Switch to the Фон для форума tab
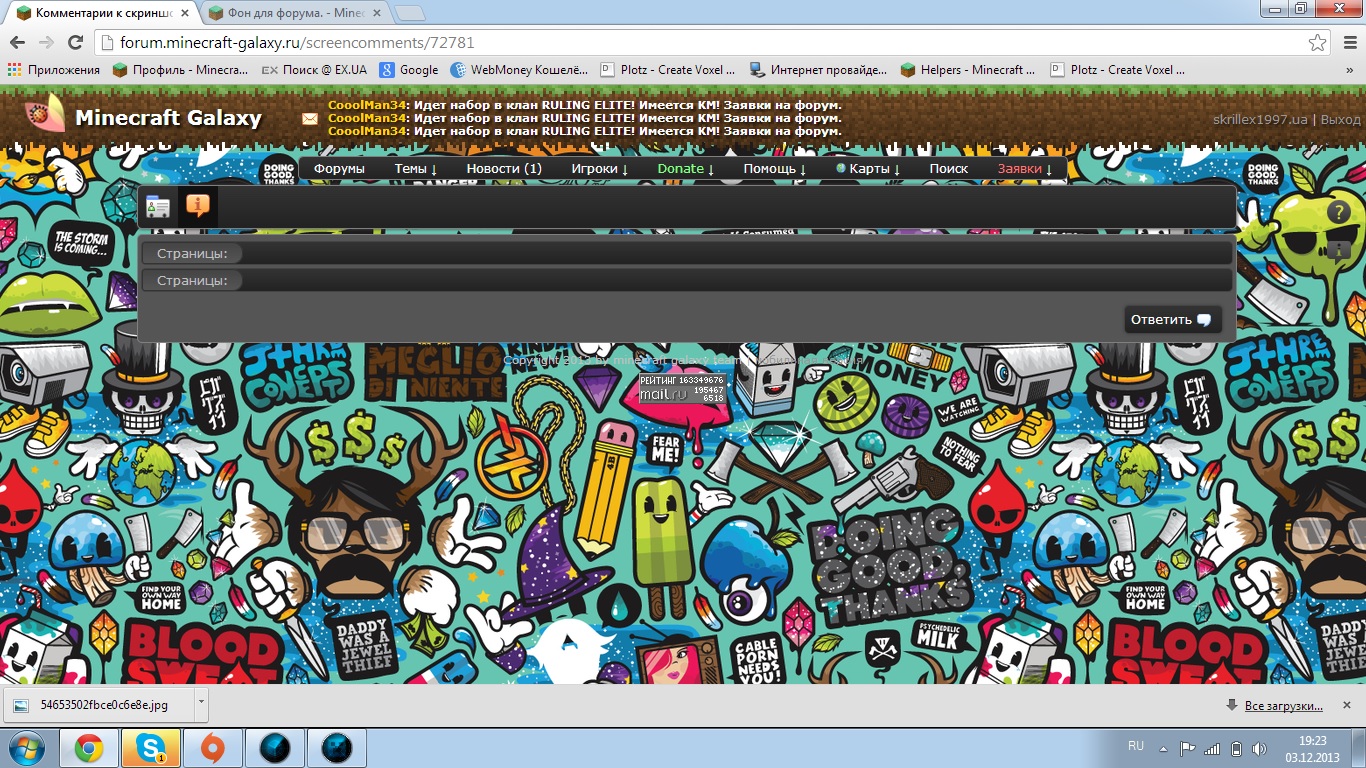This screenshot has width=1366, height=768. 296,14
